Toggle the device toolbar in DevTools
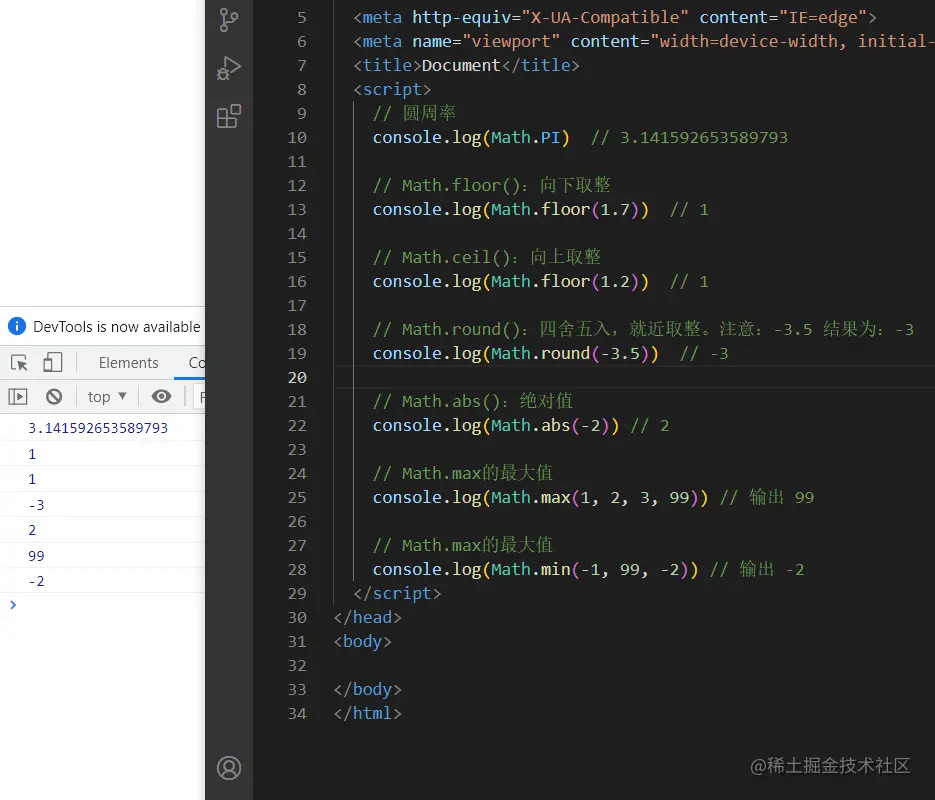935x800 pixels. pos(52,362)
